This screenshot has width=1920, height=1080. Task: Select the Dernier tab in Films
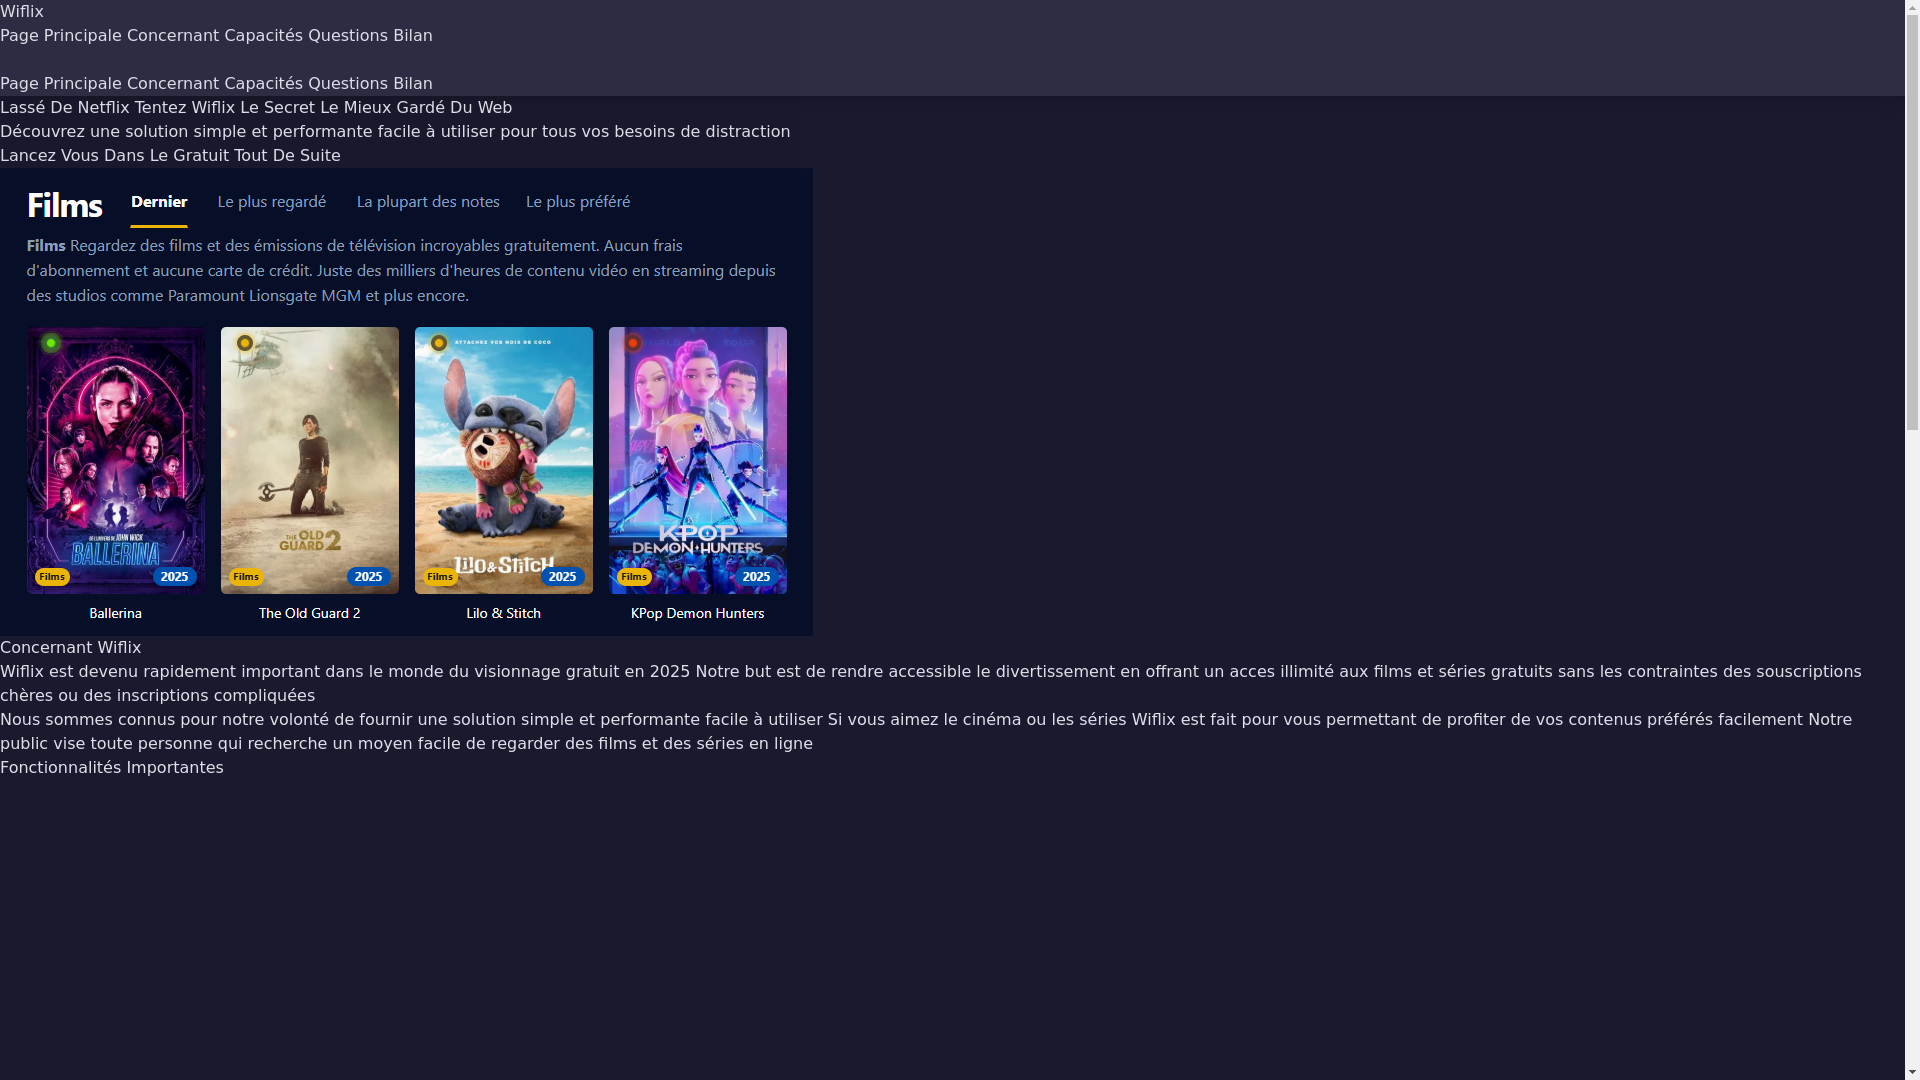tap(159, 202)
